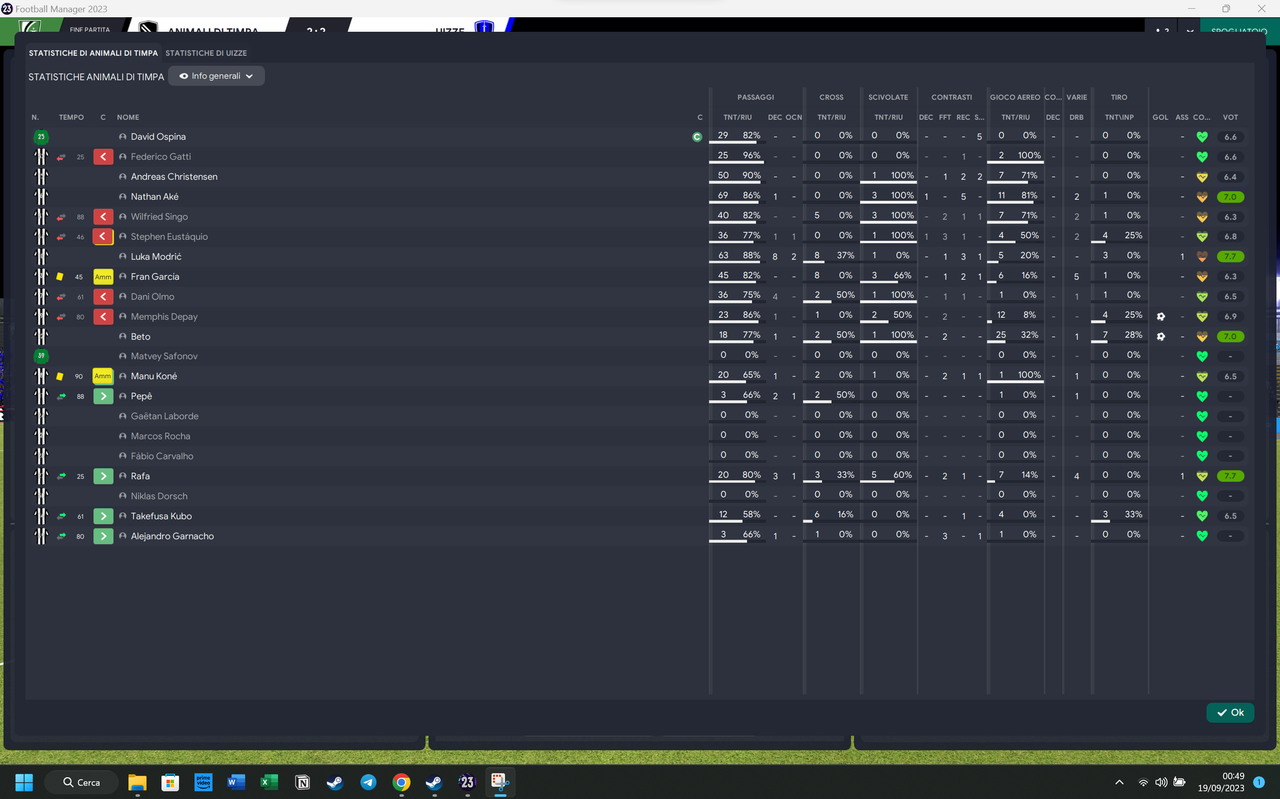Click the green substituted-on badge for Takefusa Kubo
Image resolution: width=1280 pixels, height=799 pixels.
tap(103, 517)
